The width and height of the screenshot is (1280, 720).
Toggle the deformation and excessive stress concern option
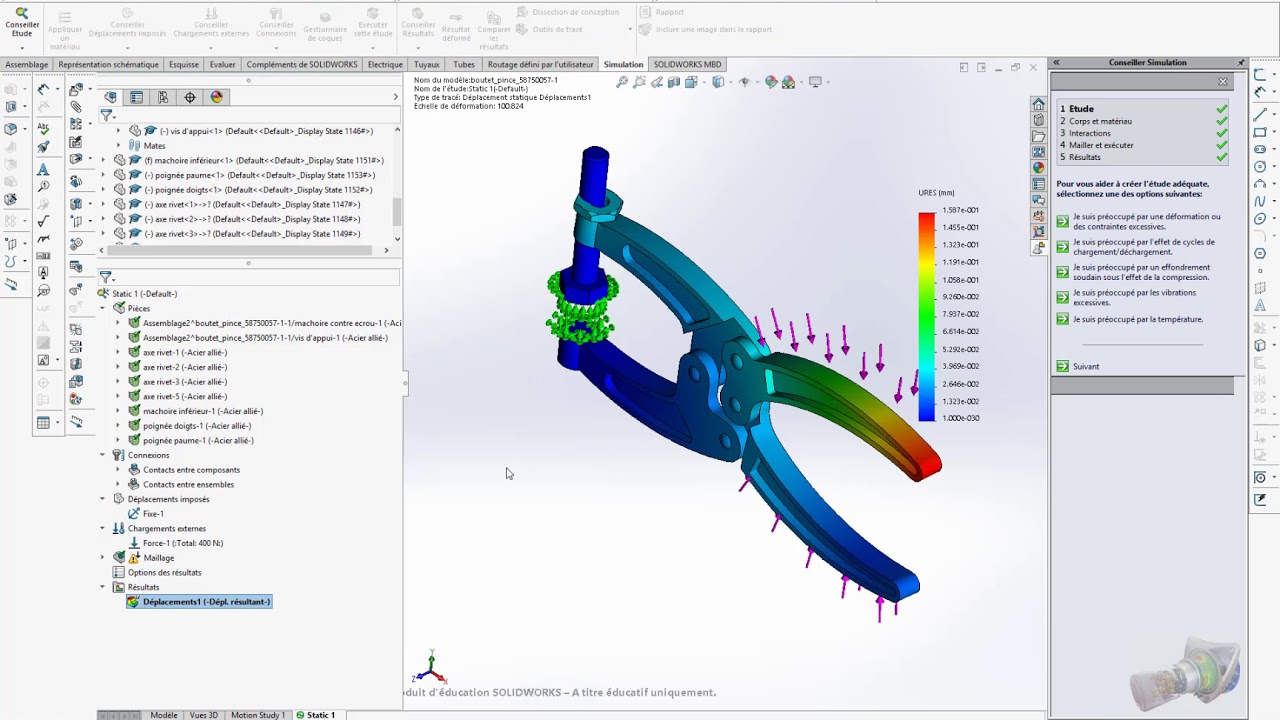pyautogui.click(x=1063, y=221)
